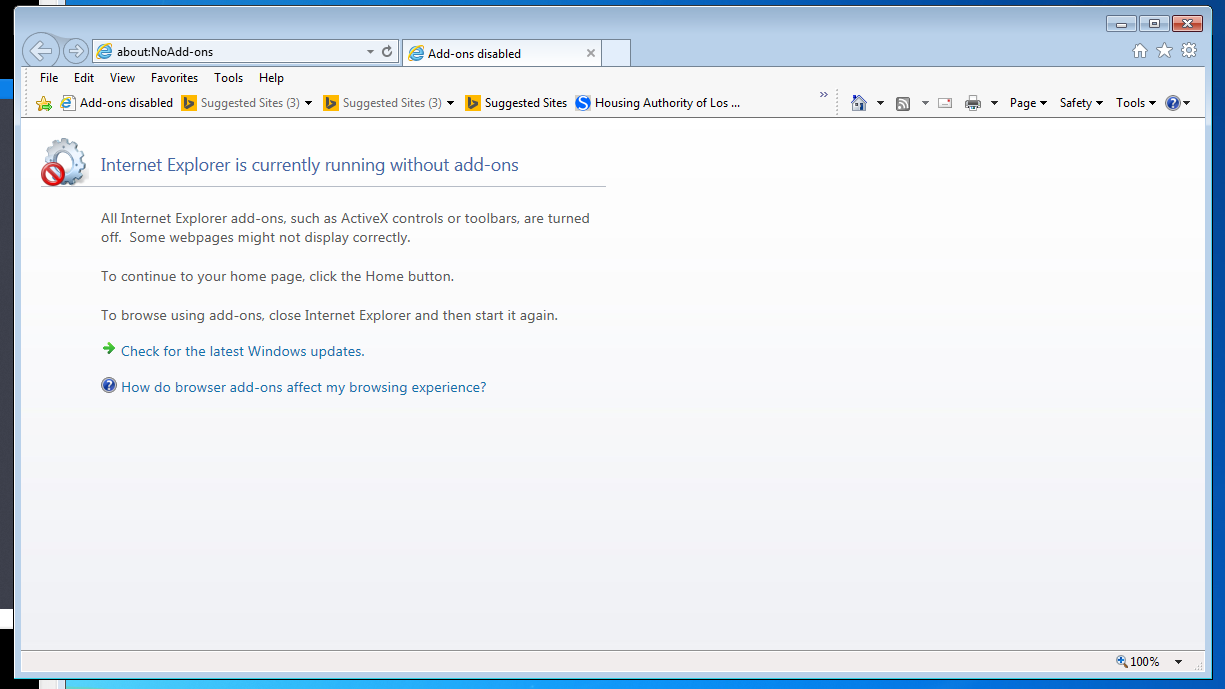1225x689 pixels.
Task: Select the Add-ons disabled tab
Action: click(501, 53)
